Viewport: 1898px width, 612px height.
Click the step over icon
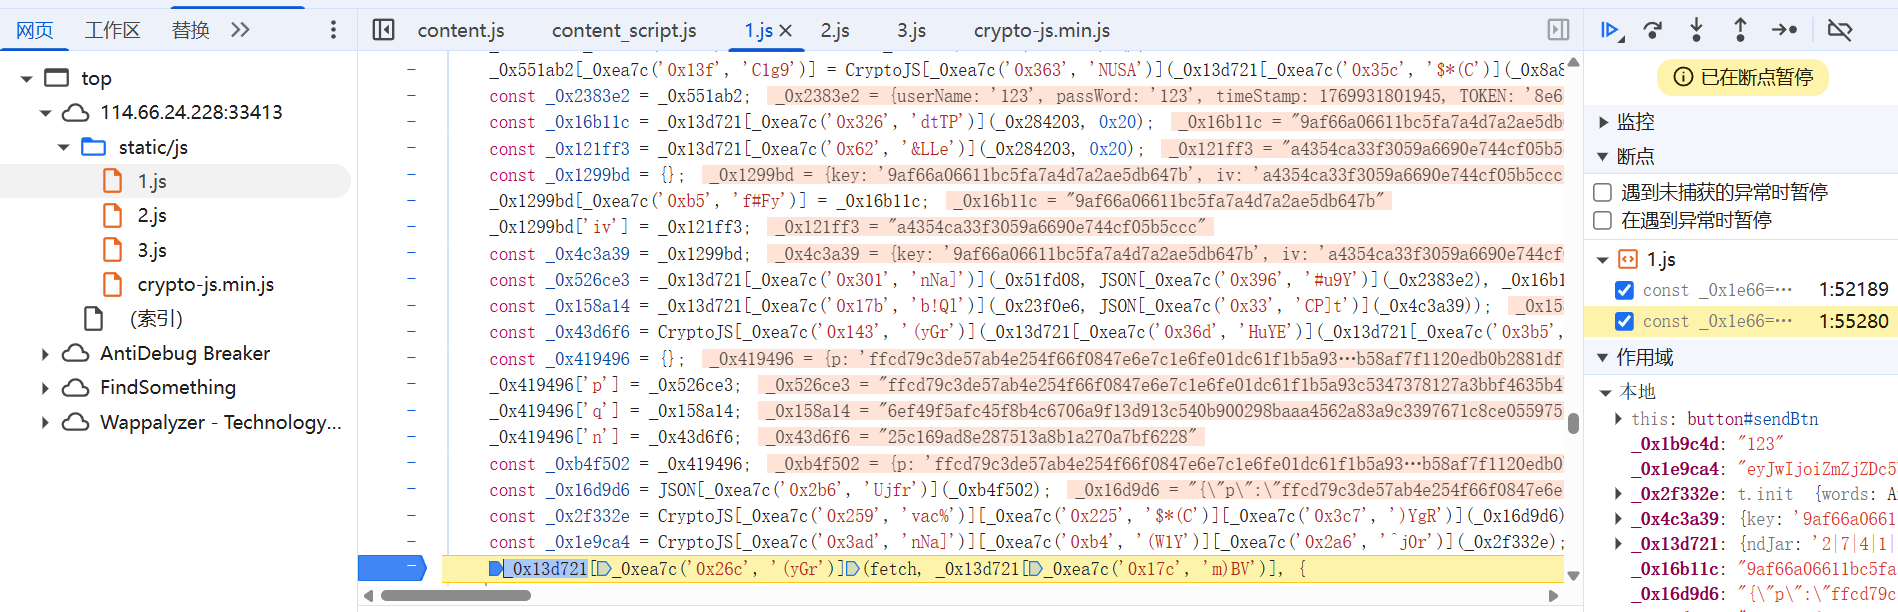(x=1653, y=30)
